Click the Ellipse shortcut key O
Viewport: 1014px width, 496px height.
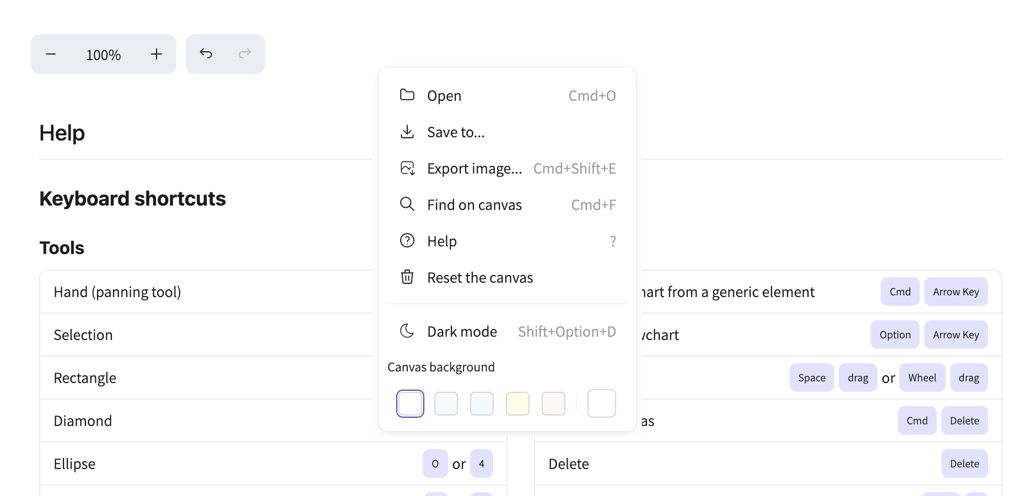[435, 464]
